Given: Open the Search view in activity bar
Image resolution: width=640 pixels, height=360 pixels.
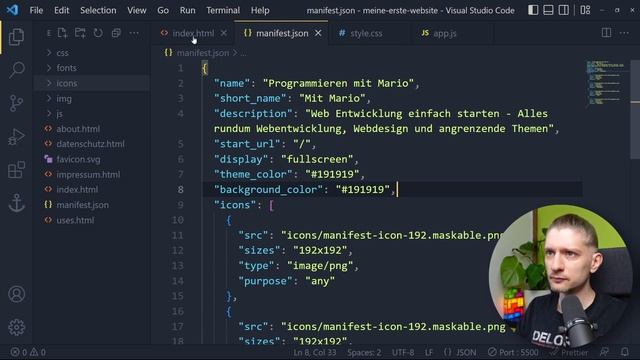Looking at the screenshot, I should tap(16, 70).
